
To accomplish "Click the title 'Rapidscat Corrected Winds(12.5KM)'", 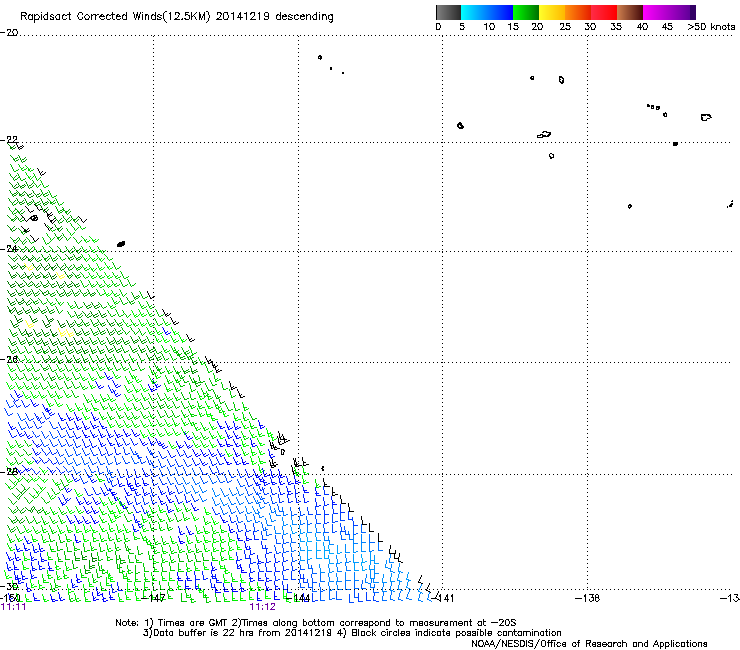I will (x=115, y=17).
